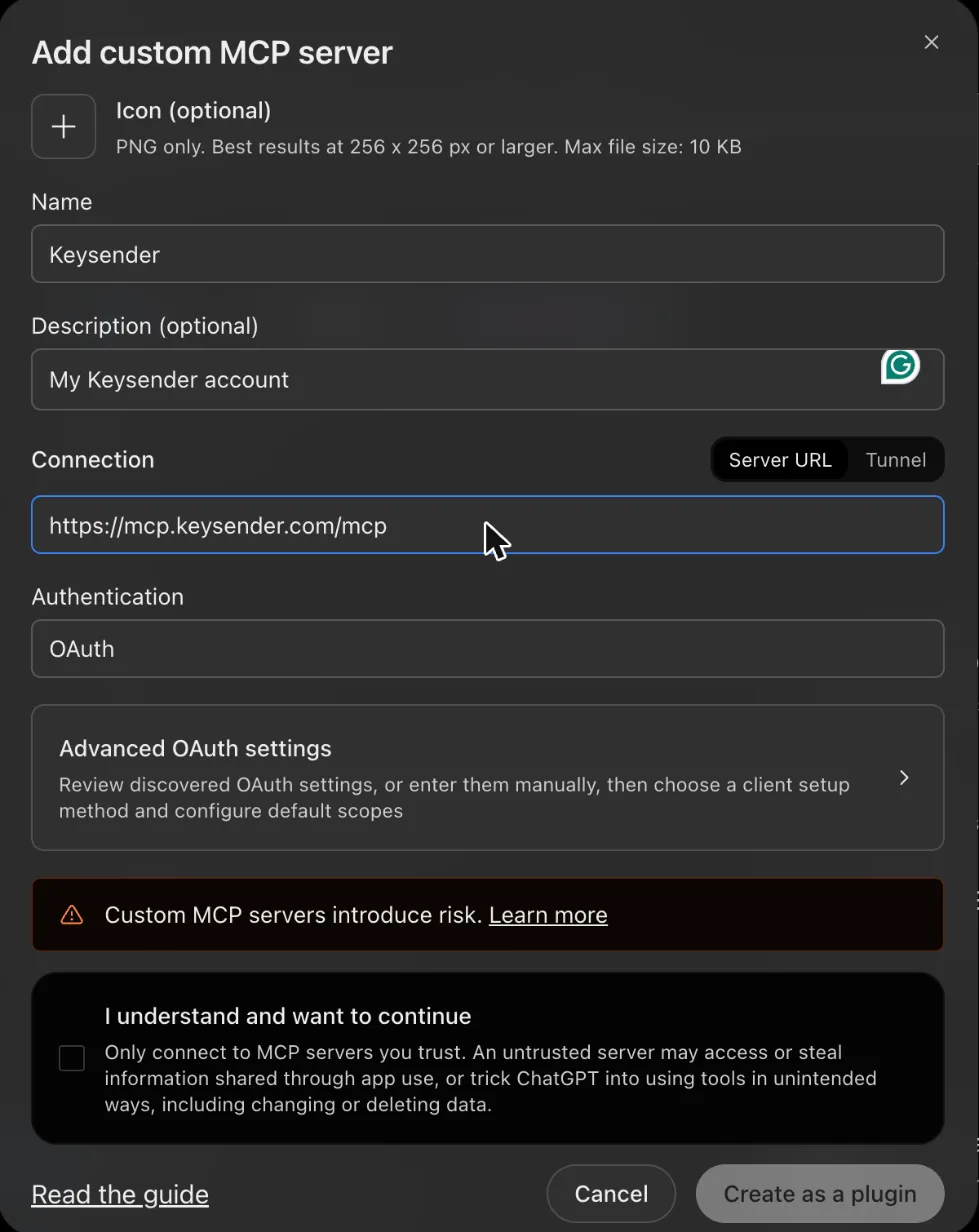Click the Review discovered OAuth settings description
Viewport: 979px width, 1232px height.
click(x=455, y=798)
